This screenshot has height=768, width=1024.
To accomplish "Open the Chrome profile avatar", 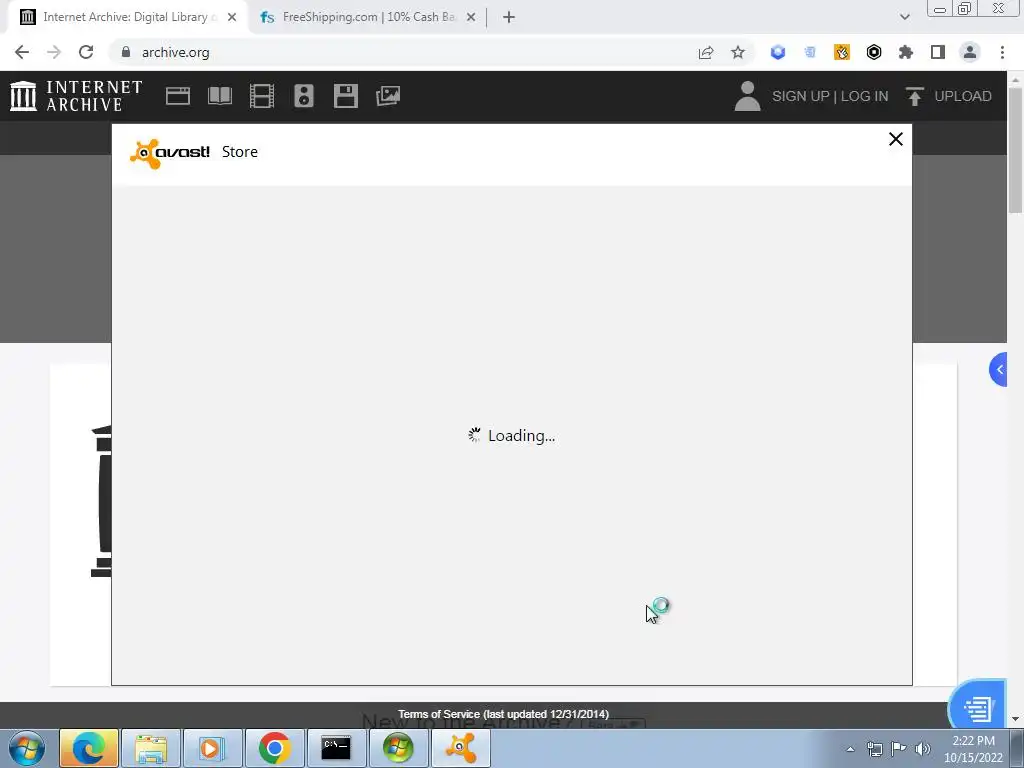I will 970,52.
